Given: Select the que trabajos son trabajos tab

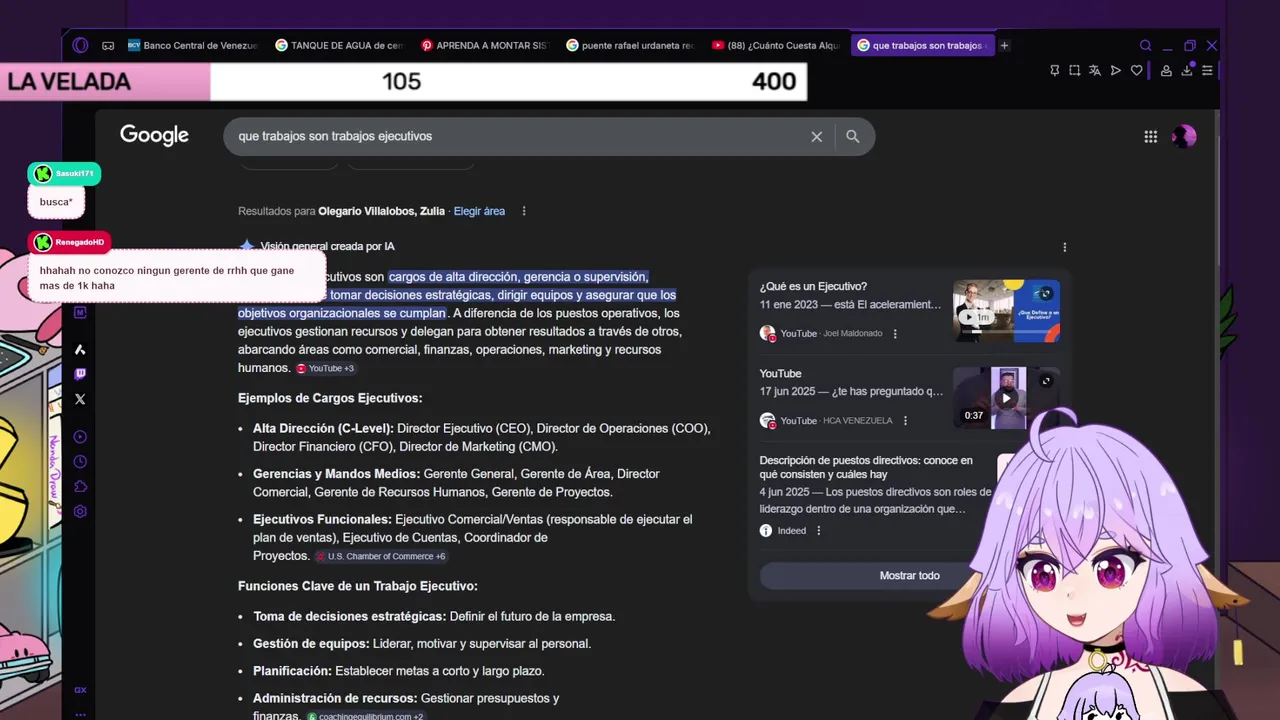Looking at the screenshot, I should pos(922,45).
